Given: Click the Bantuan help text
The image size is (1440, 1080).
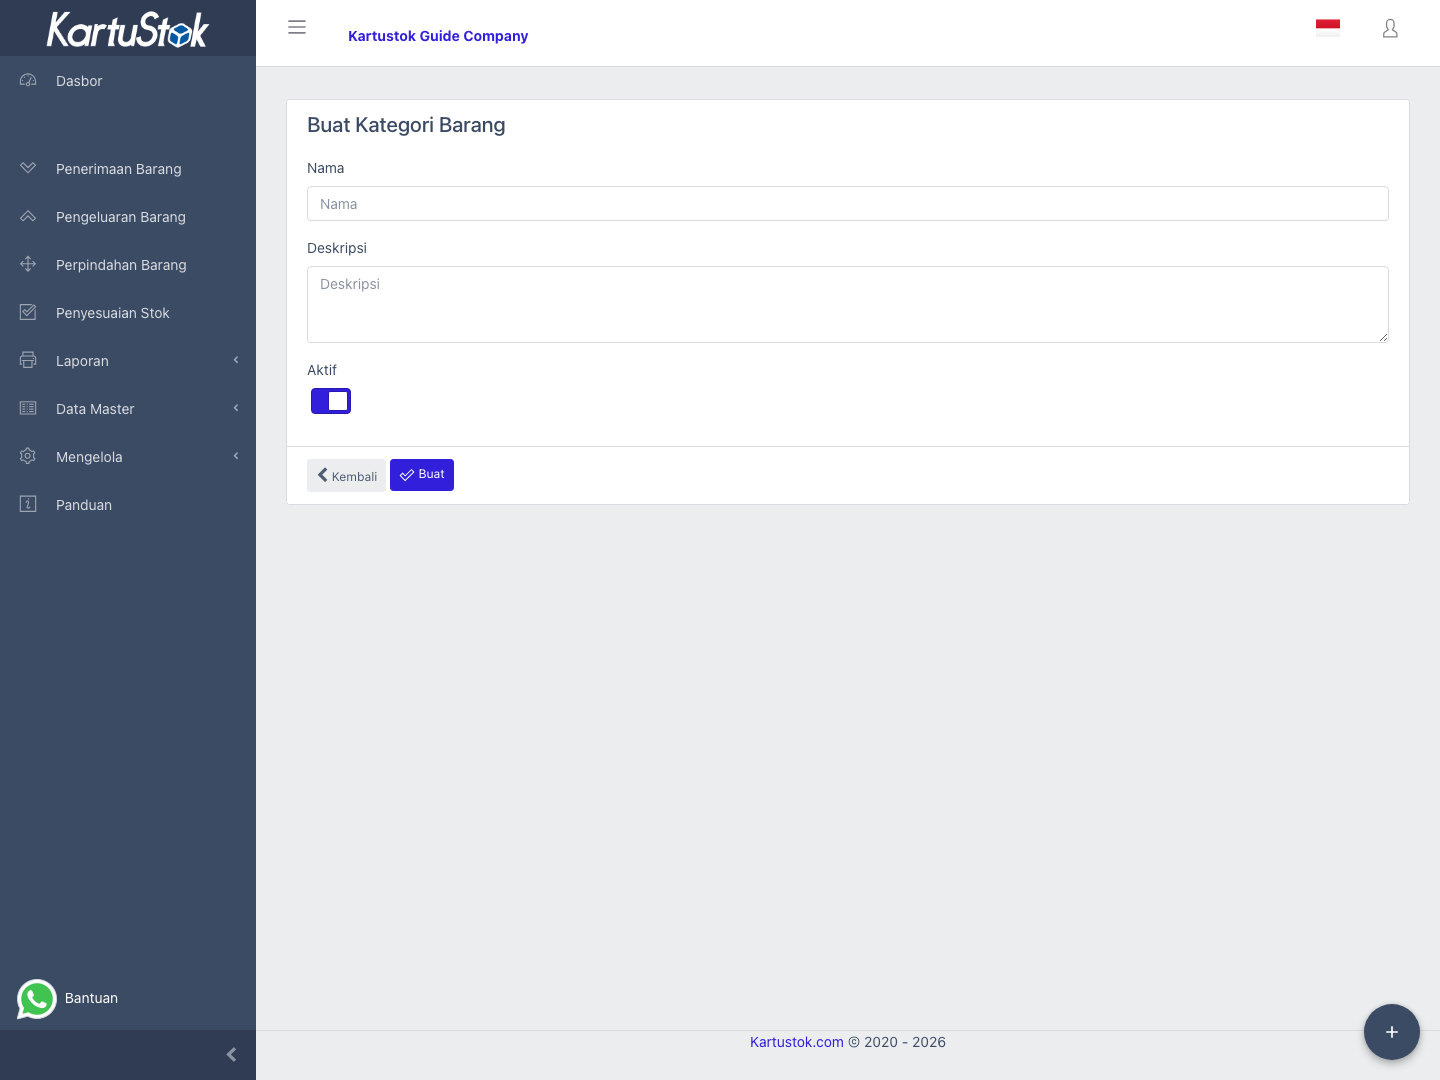Looking at the screenshot, I should [x=91, y=998].
